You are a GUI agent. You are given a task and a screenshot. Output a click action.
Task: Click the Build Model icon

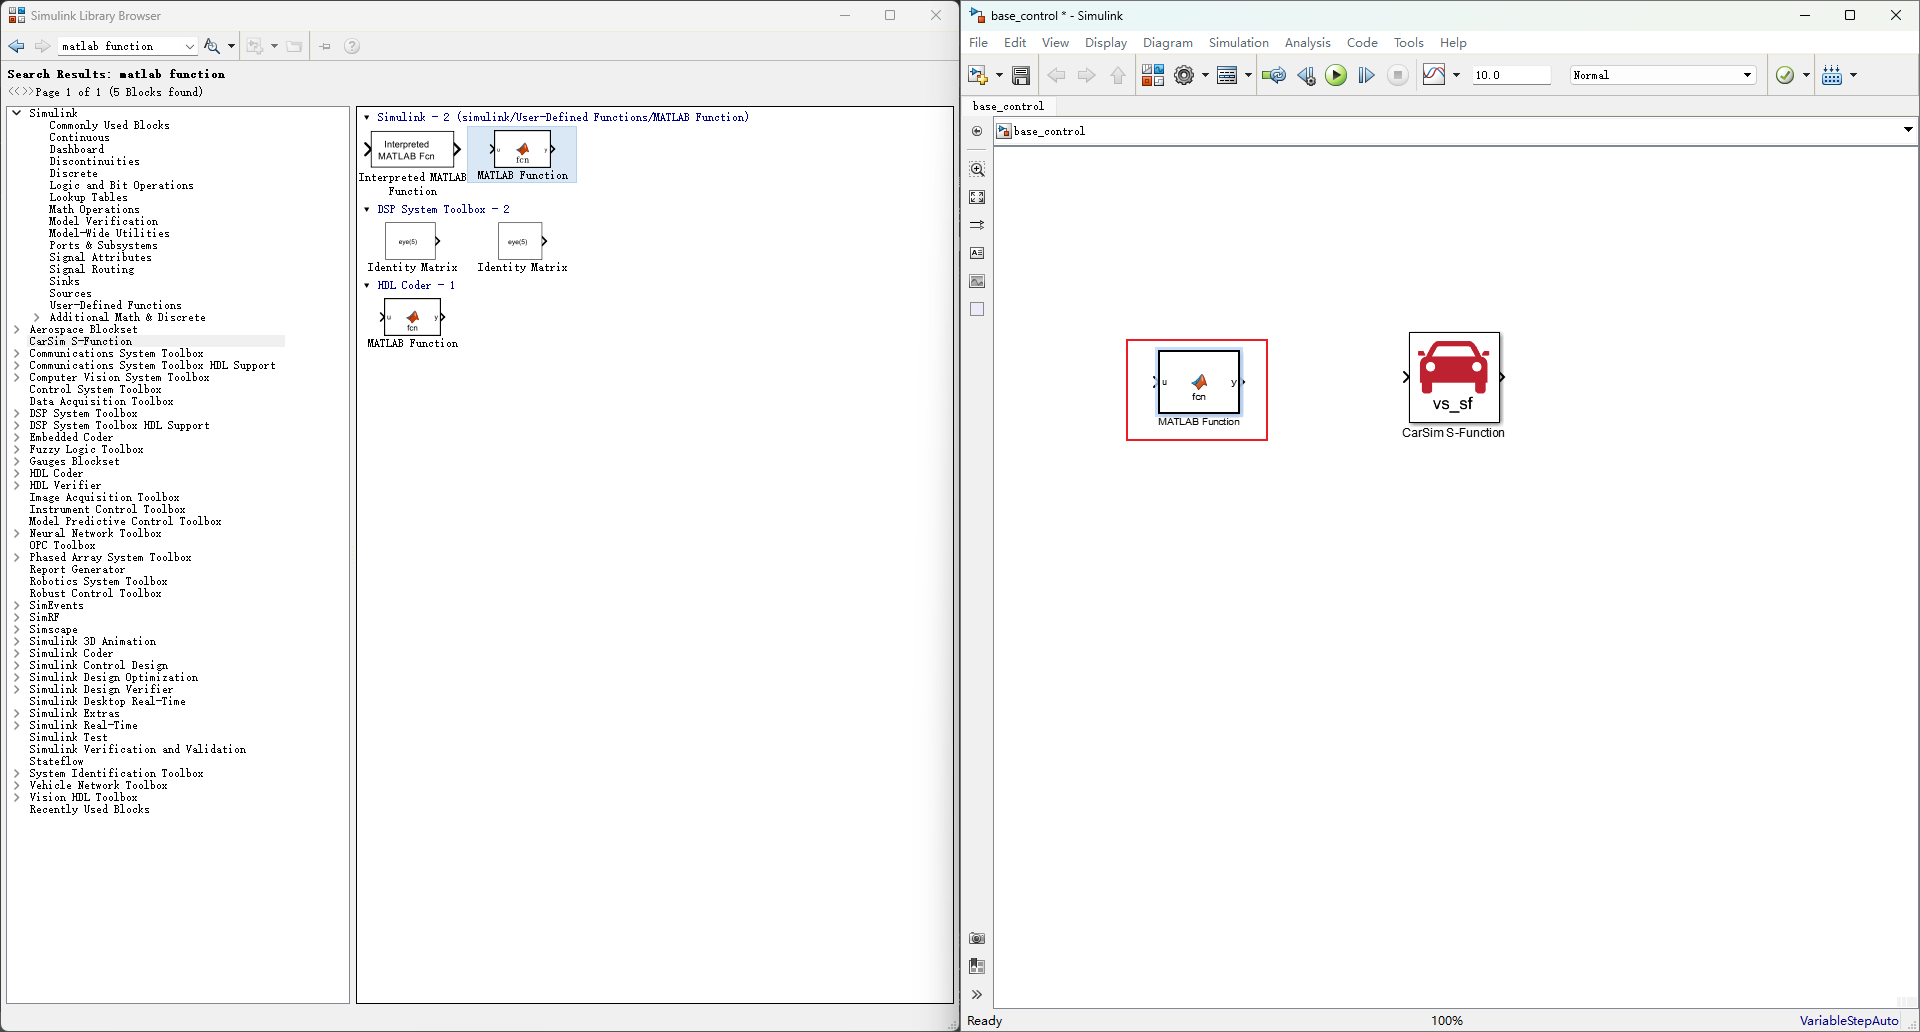pos(1832,75)
